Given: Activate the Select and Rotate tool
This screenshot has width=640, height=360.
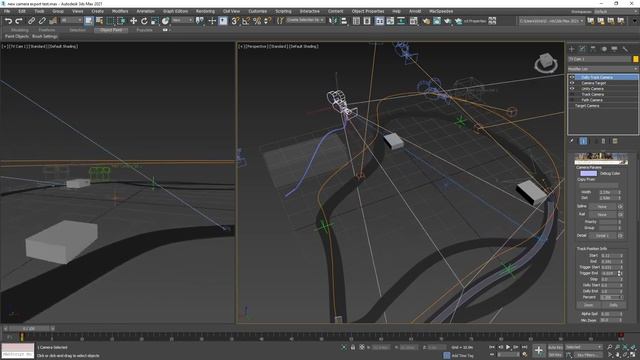Looking at the screenshot, I should click(144, 20).
